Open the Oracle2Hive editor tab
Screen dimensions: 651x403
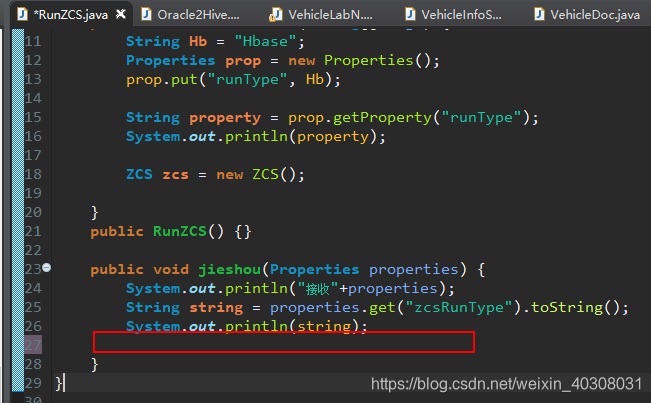(198, 15)
